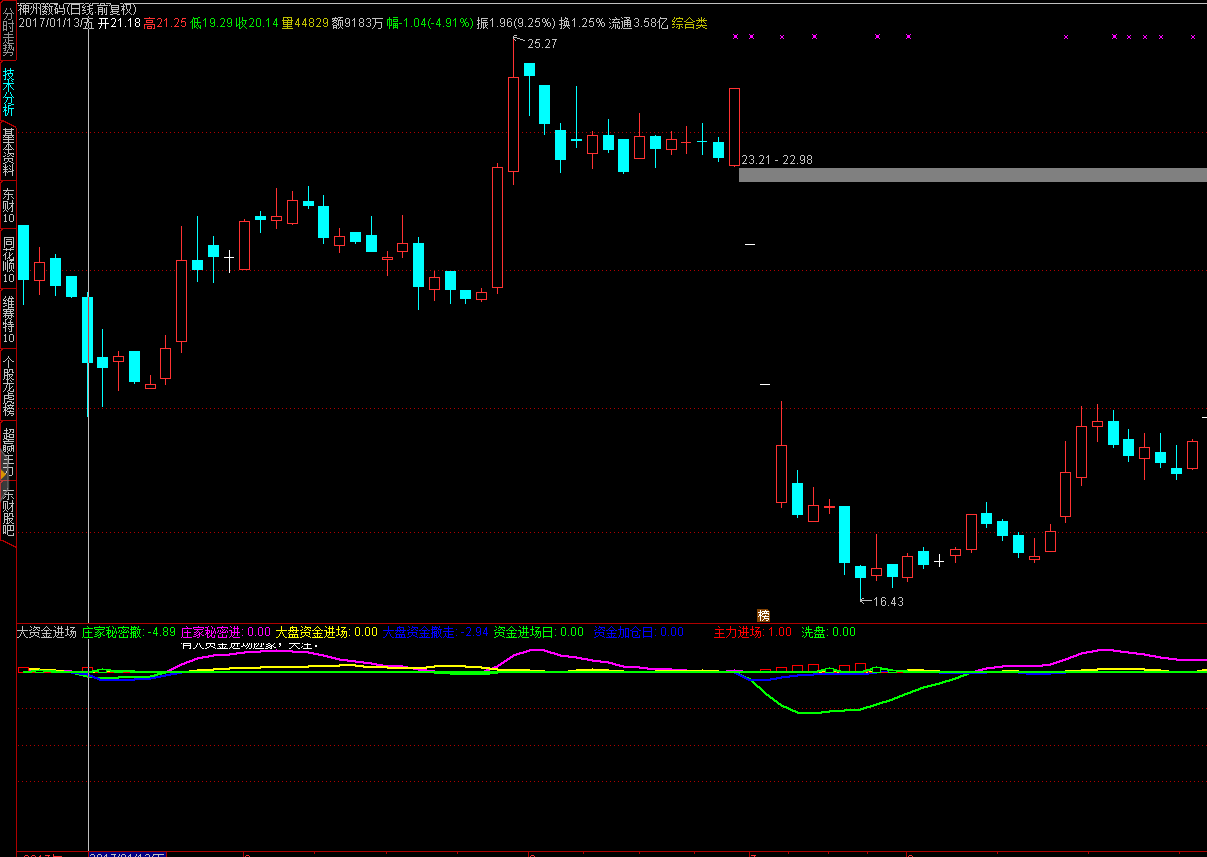
Task: Click the 流通3.58亿 float value
Action: pos(638,23)
